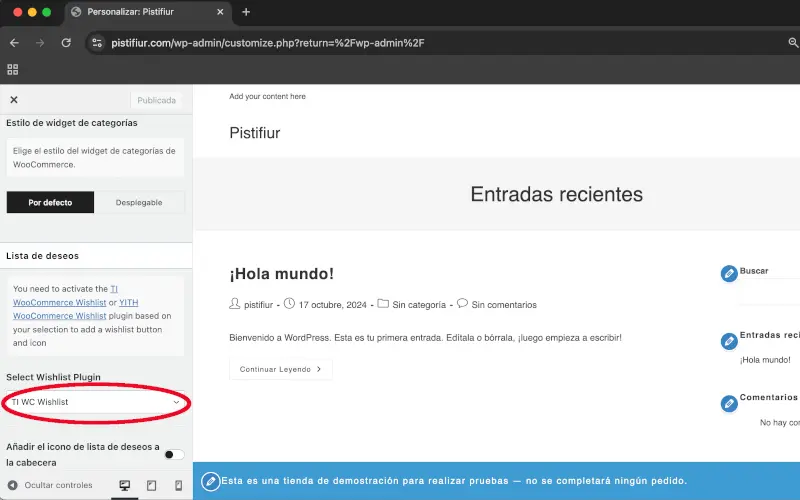This screenshot has width=800, height=500.
Task: Open site information icon in address bar
Action: point(97,43)
